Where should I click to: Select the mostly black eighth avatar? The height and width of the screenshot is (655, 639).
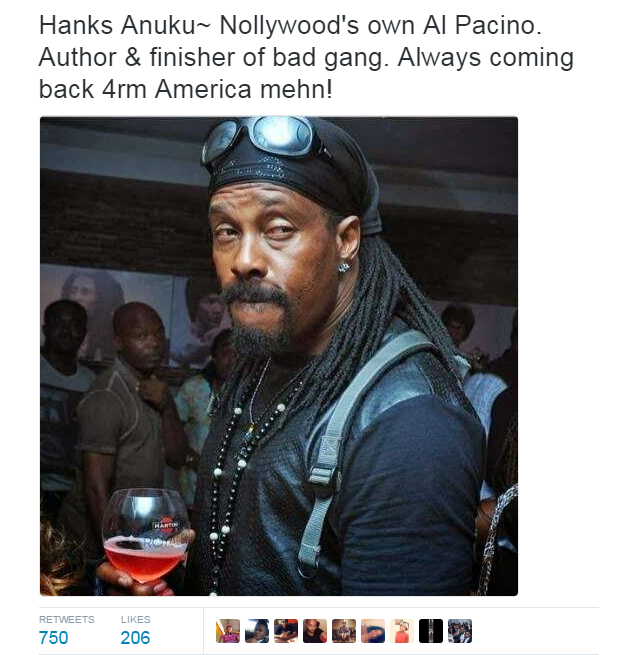pos(431,631)
